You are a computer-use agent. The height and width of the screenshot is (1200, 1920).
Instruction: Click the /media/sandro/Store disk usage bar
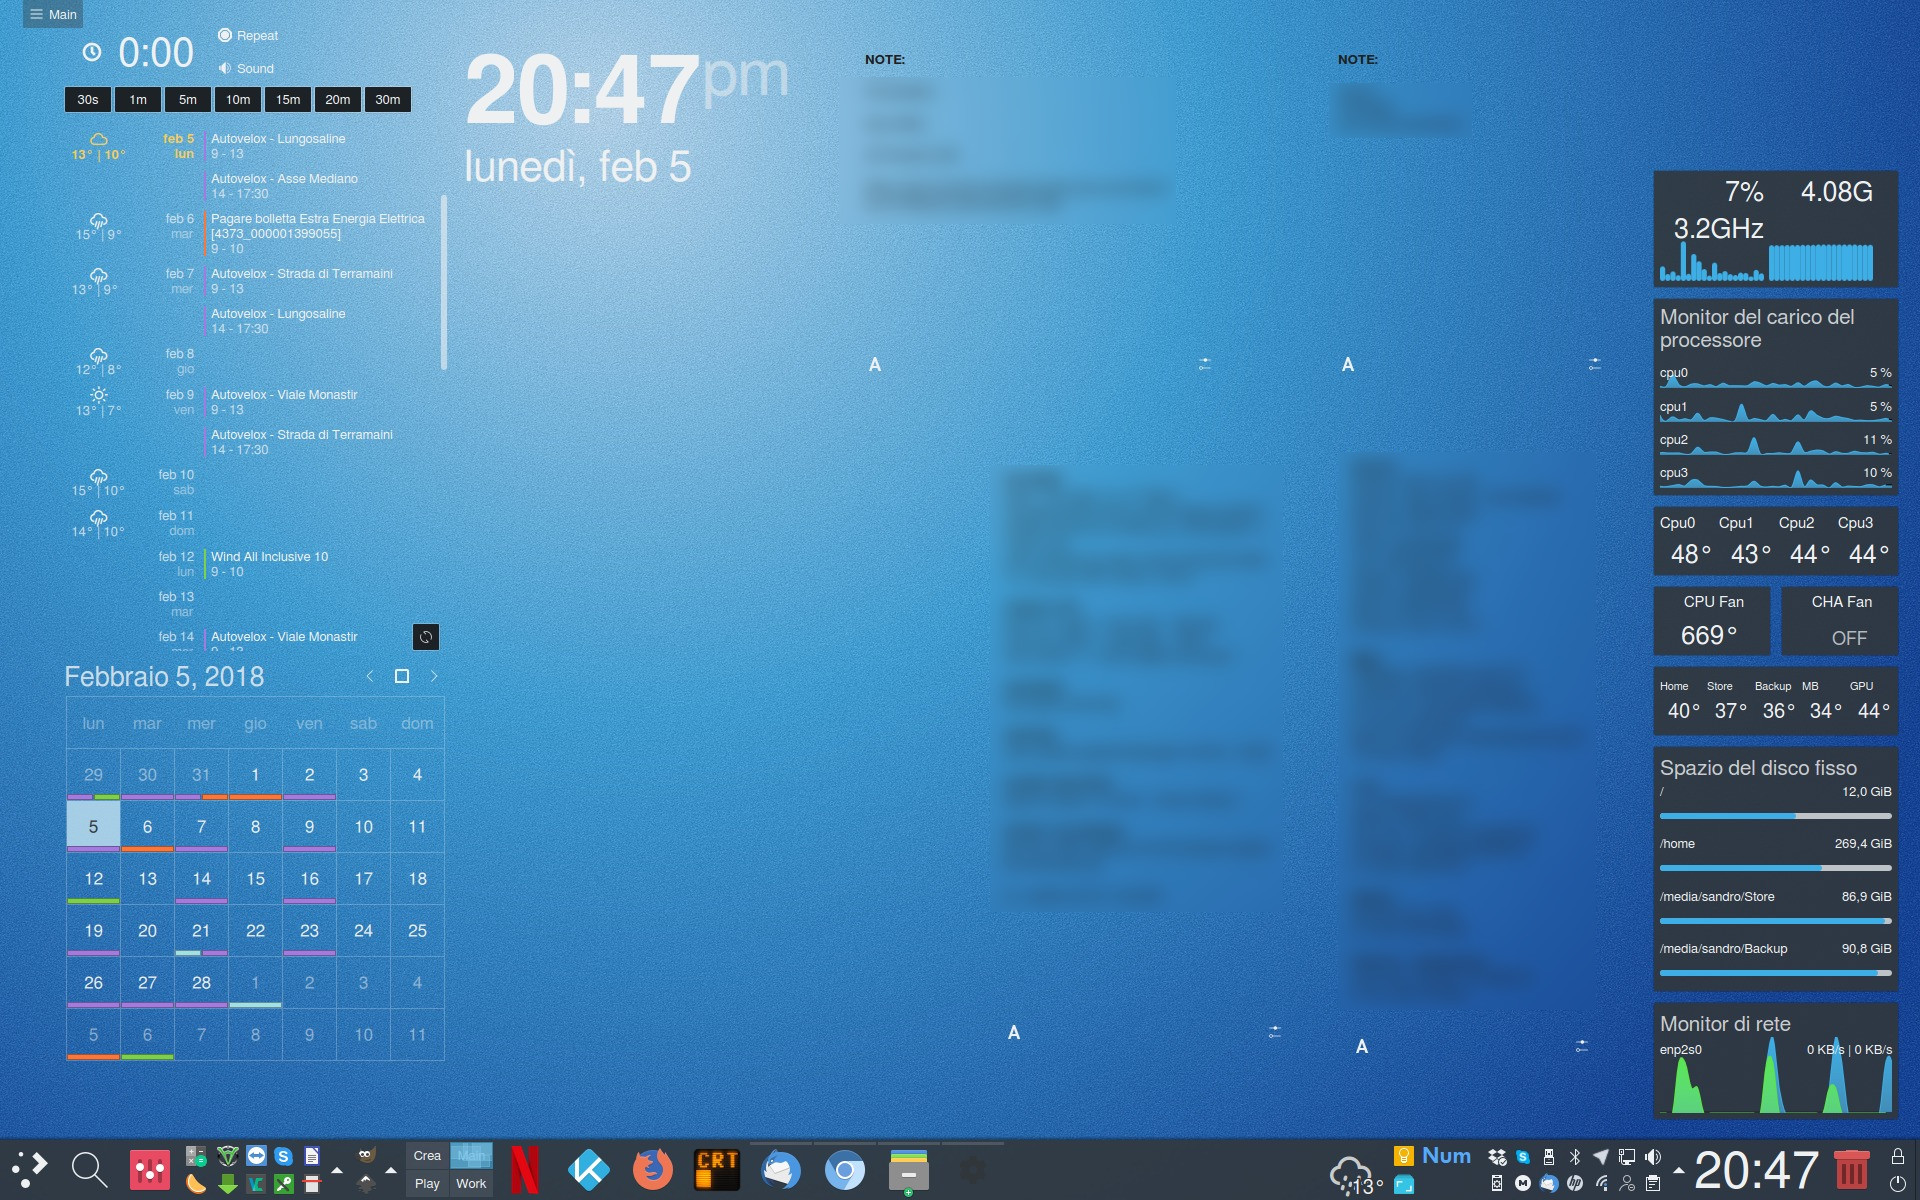(x=1775, y=921)
